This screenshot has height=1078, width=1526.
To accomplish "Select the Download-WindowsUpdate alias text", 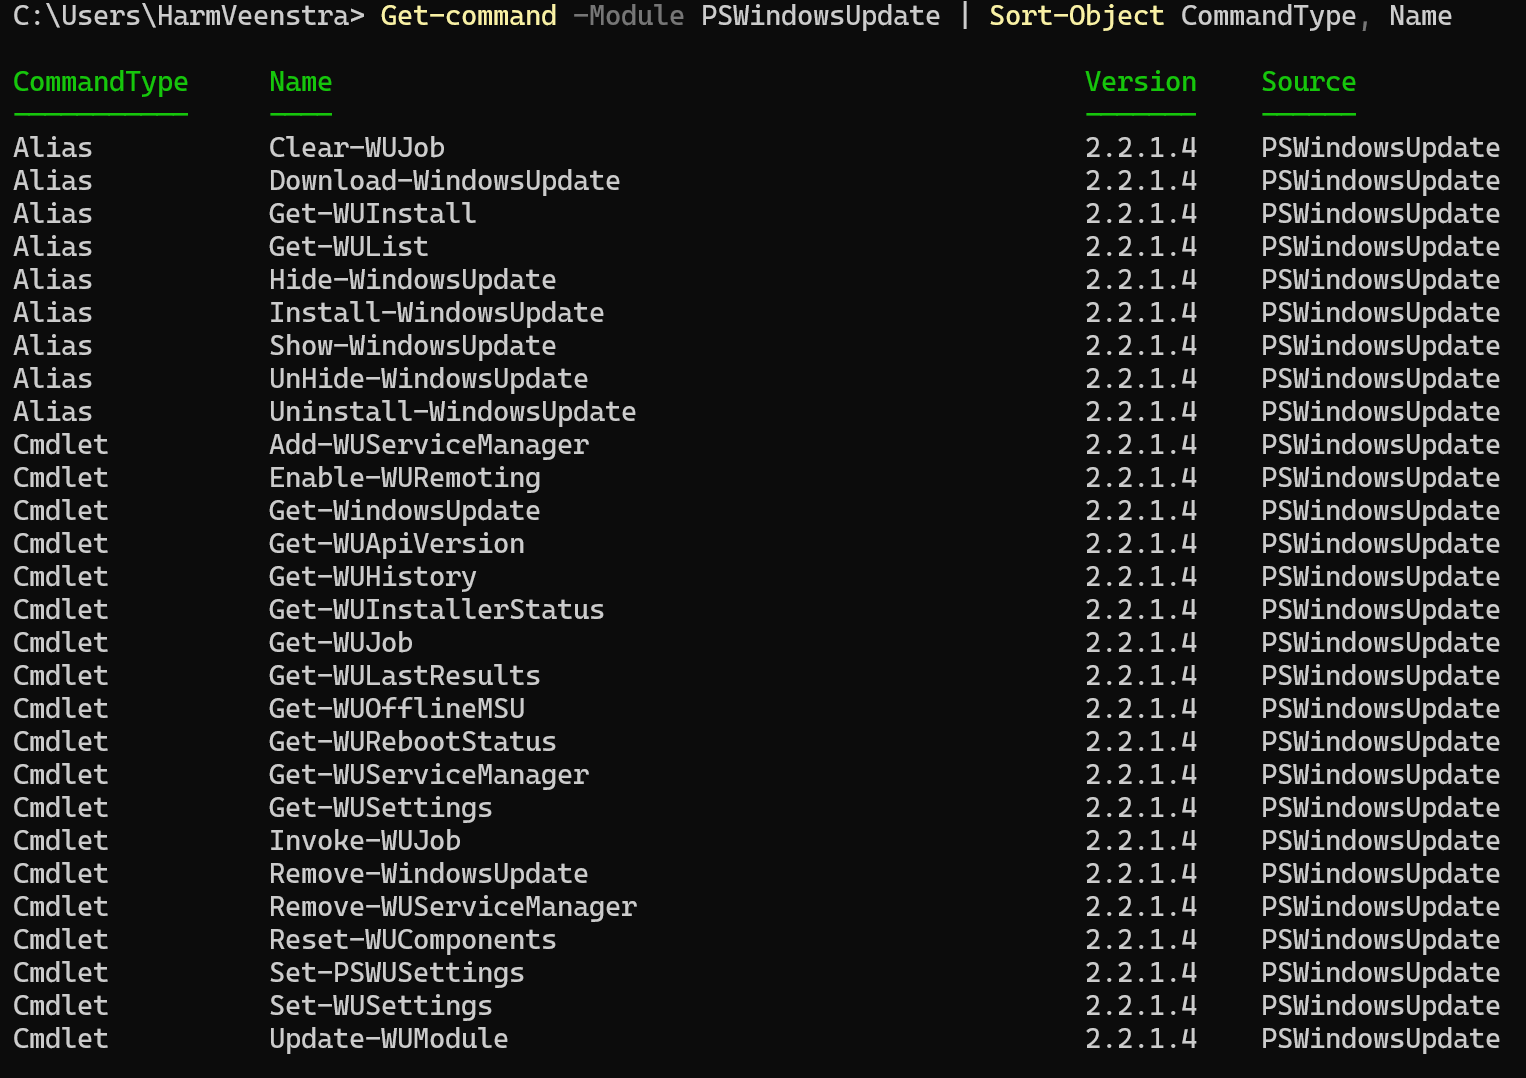I will tap(444, 180).
